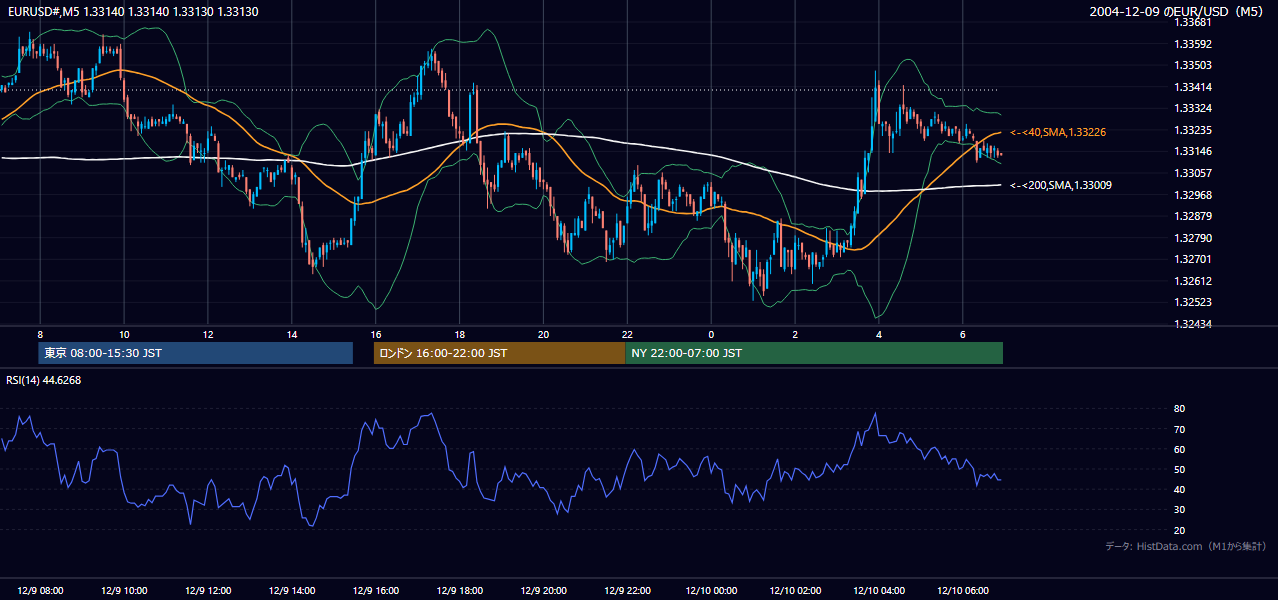Image resolution: width=1278 pixels, height=600 pixels.
Task: Click the 12/10 06:00 date label
Action: pos(962,590)
